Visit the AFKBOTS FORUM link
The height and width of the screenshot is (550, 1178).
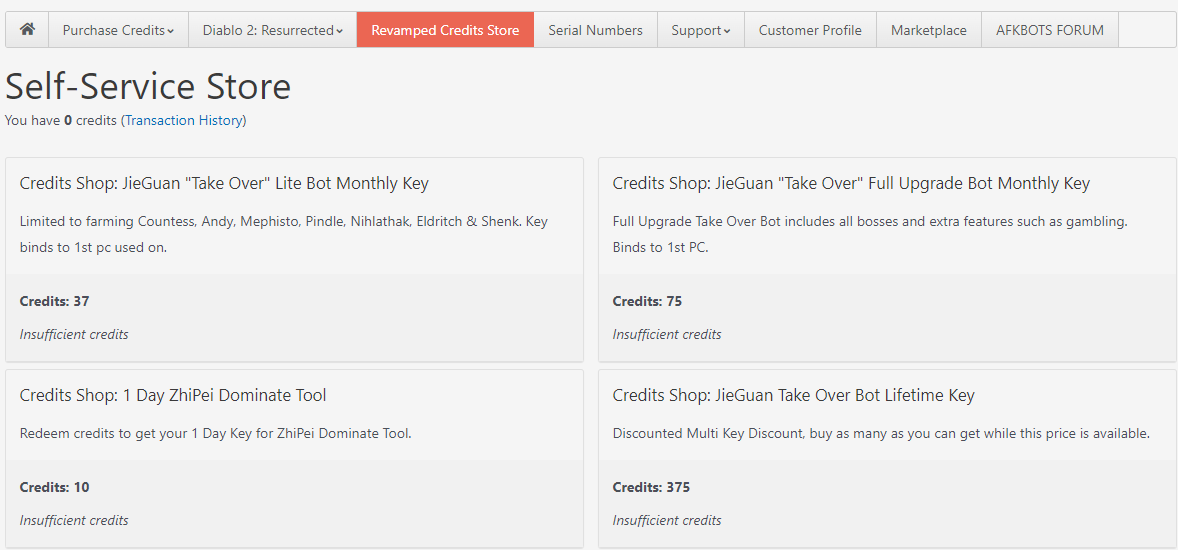point(1049,30)
